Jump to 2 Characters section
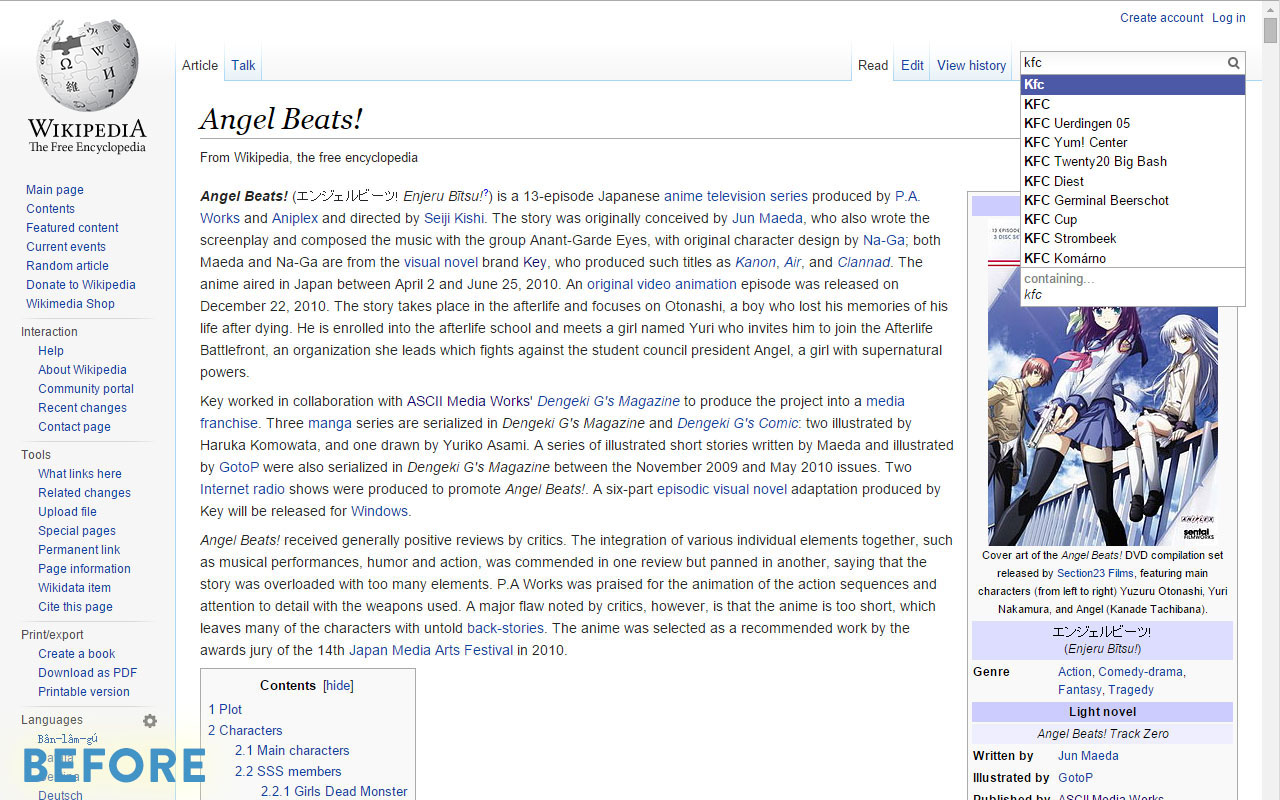Screen dimensions: 1280x800 click(x=245, y=730)
